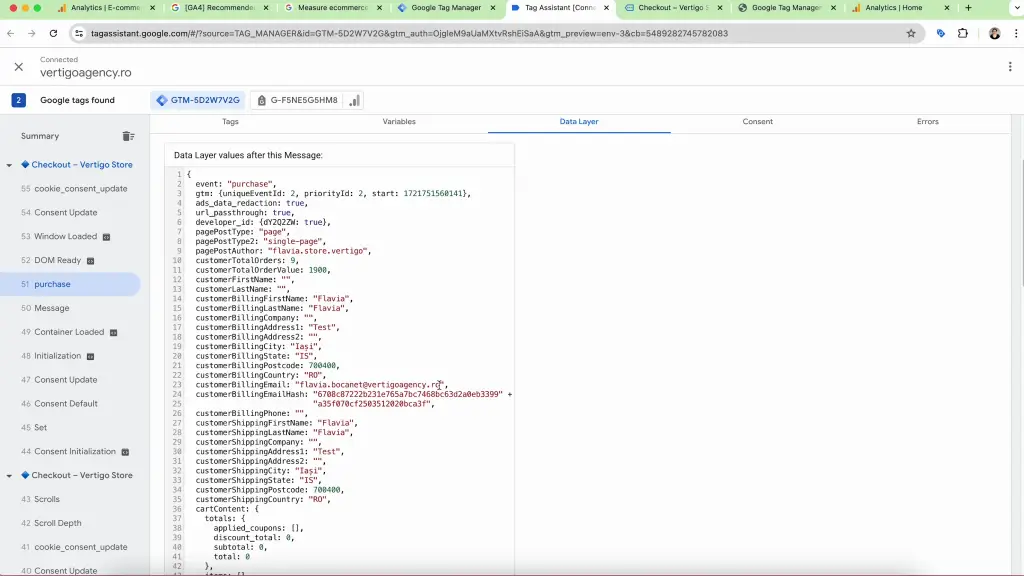Switch to the Variables tab
1024x576 pixels.
399,122
